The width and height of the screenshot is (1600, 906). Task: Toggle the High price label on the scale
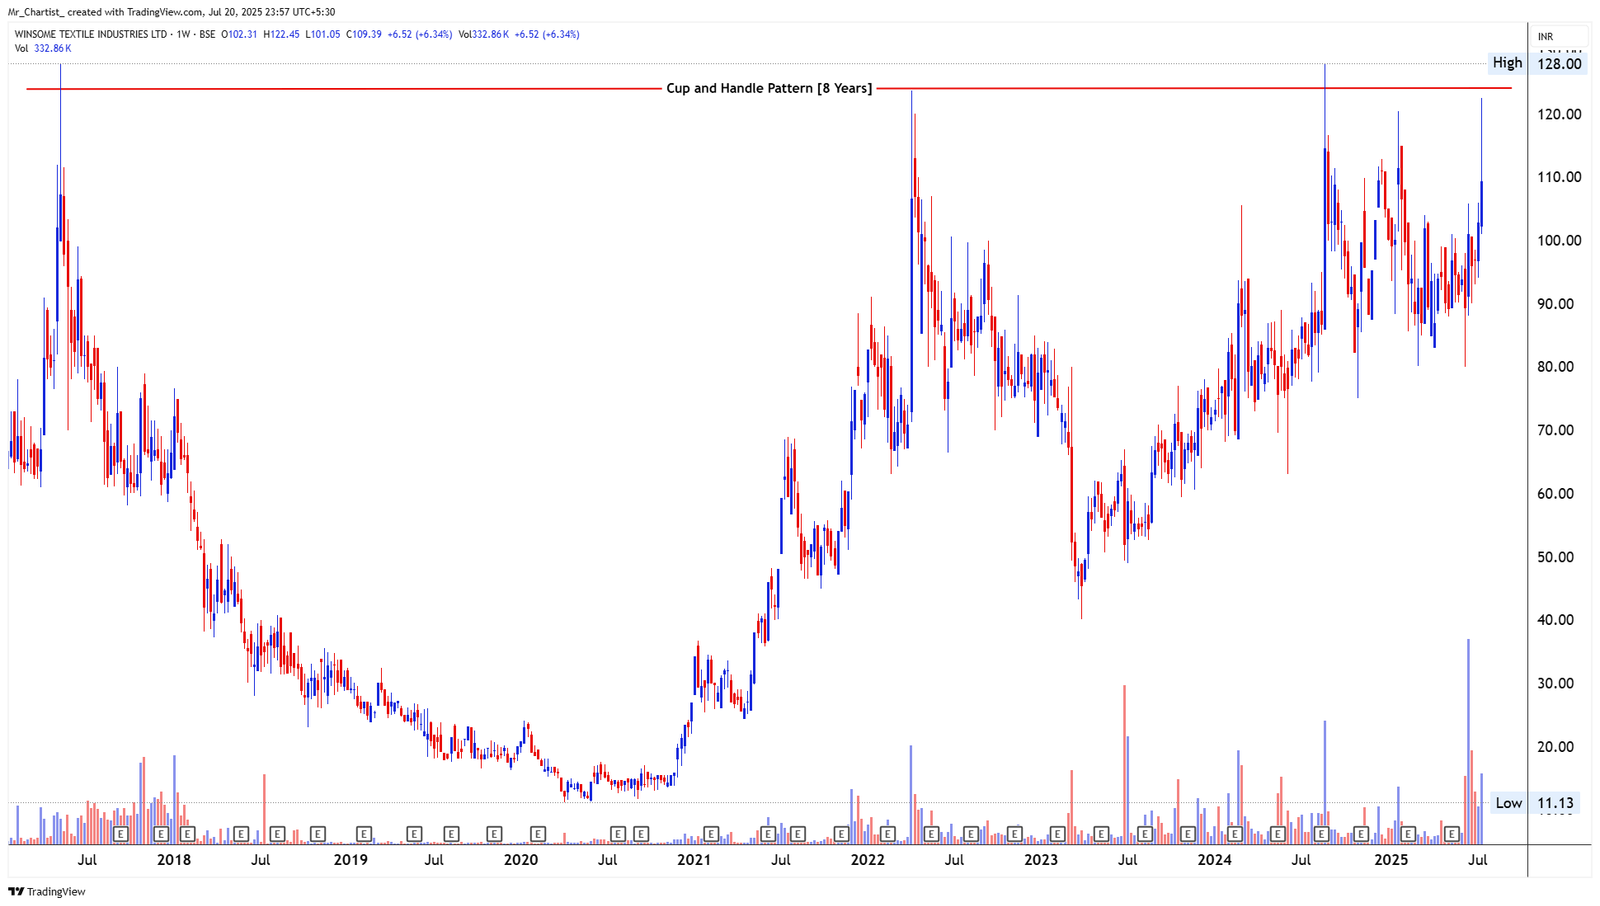coord(1506,62)
